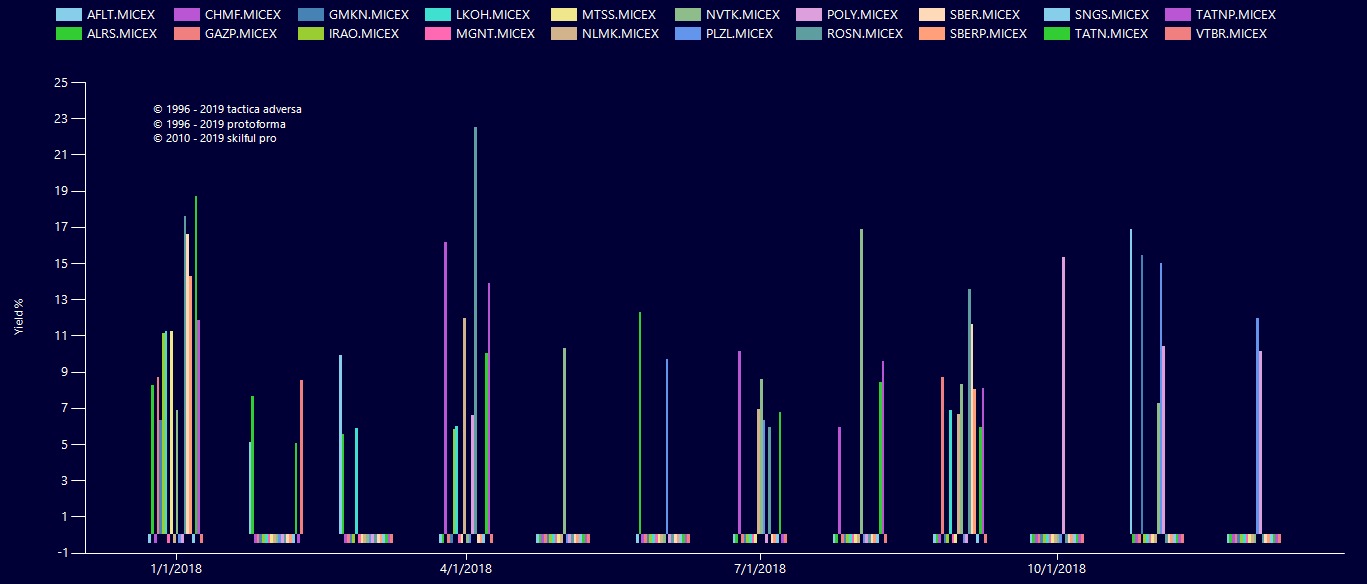Click the skilful pro copyright text
1367x584 pixels.
[x=214, y=139]
